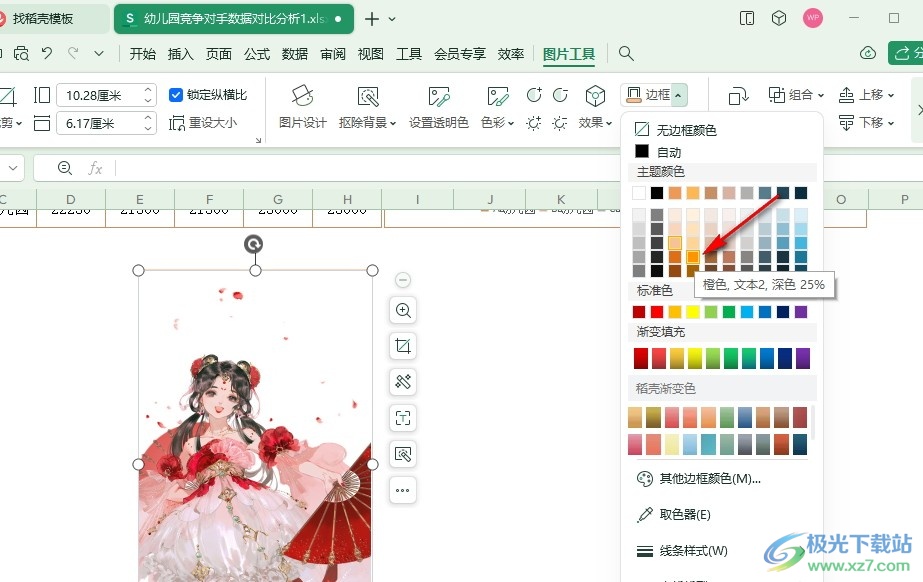The height and width of the screenshot is (582, 923).
Task: Click the picture's rotation handle icon
Action: click(254, 244)
